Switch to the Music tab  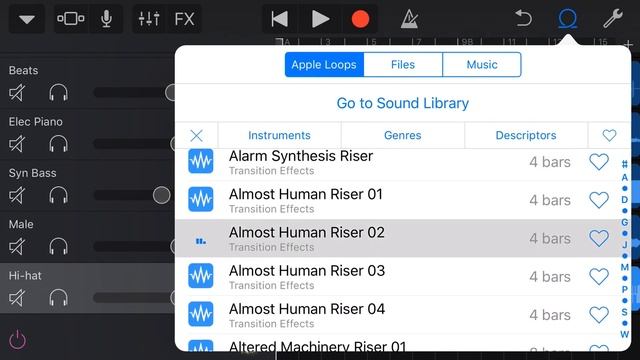coord(482,64)
